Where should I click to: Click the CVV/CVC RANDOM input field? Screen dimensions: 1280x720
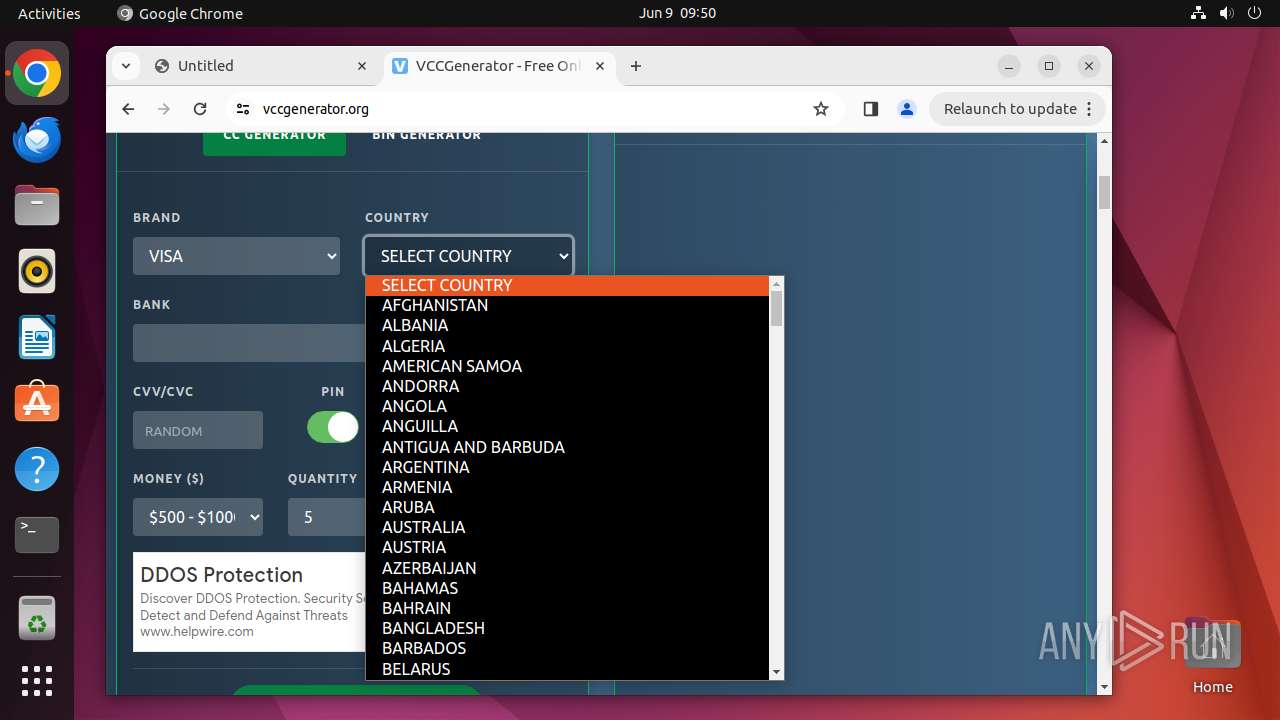(x=198, y=430)
